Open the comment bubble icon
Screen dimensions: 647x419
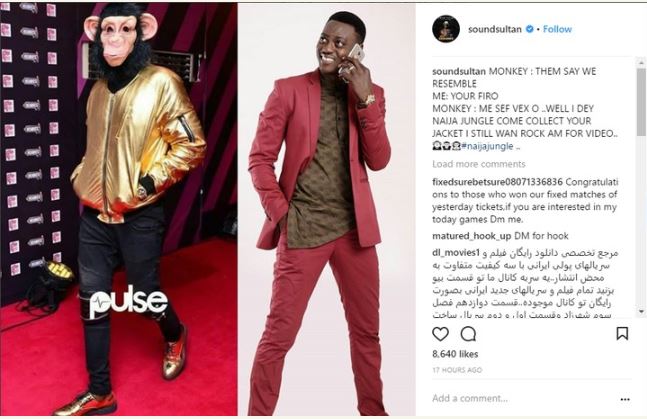tap(468, 334)
